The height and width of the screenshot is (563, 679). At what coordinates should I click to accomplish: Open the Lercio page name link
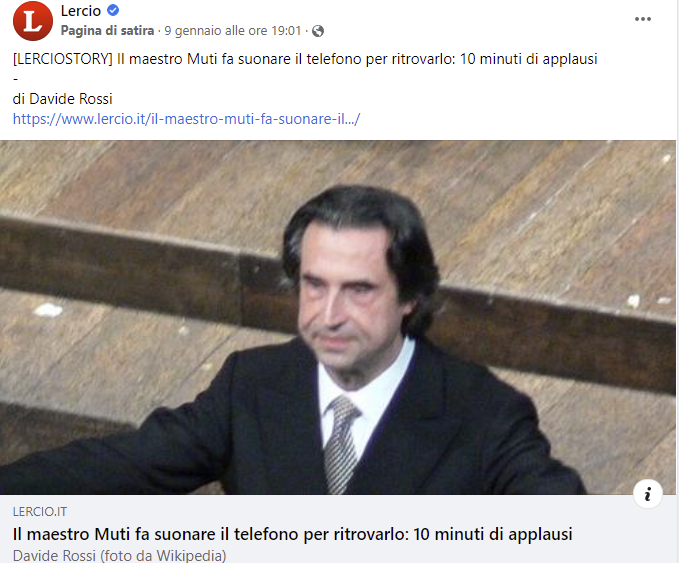[81, 11]
